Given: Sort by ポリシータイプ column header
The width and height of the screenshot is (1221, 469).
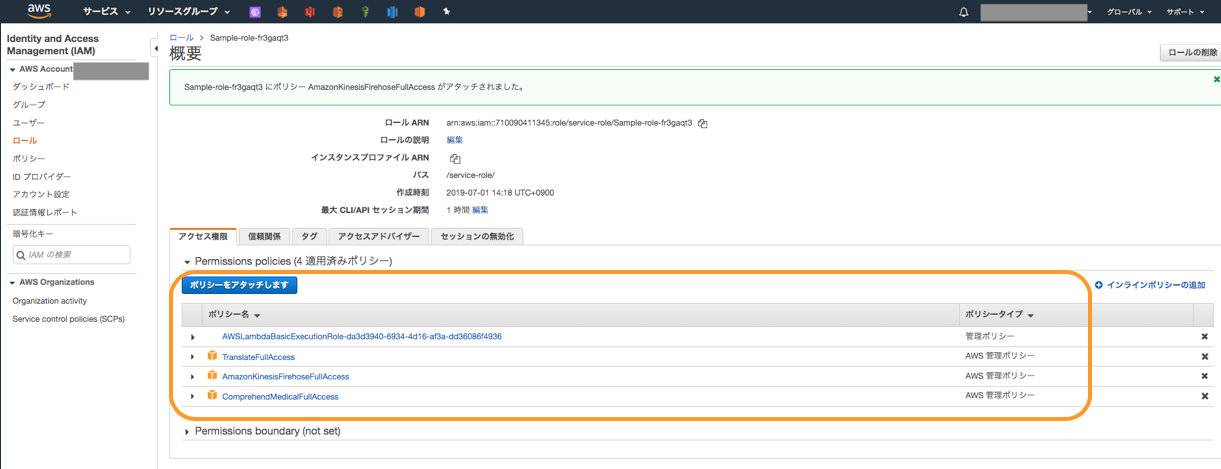Looking at the screenshot, I should 999,315.
